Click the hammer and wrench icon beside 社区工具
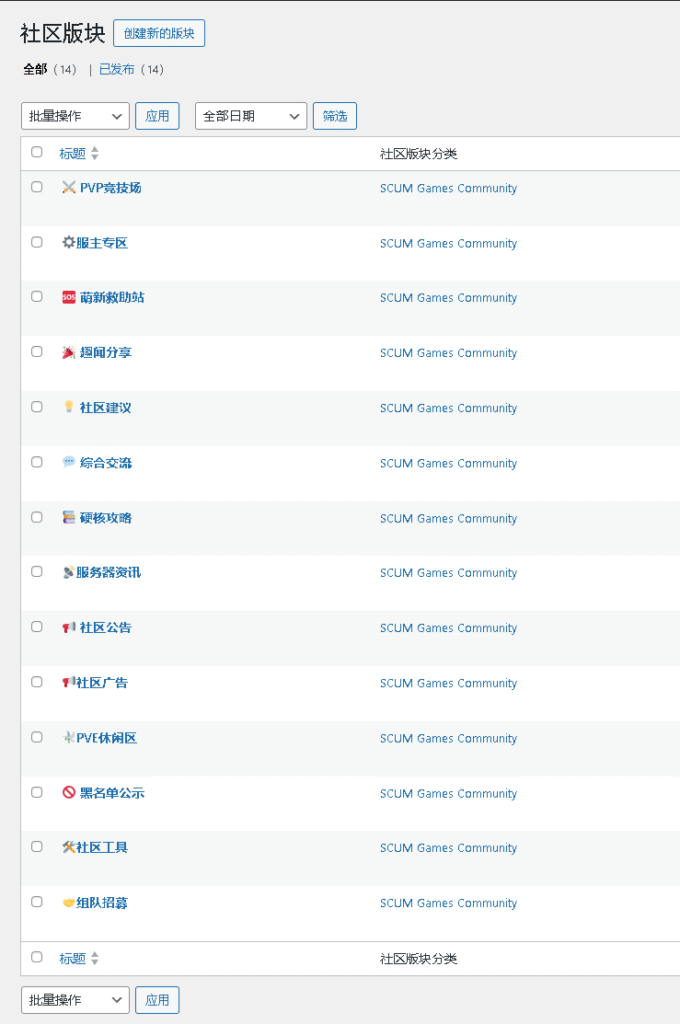Image resolution: width=680 pixels, height=1024 pixels. tap(68, 847)
